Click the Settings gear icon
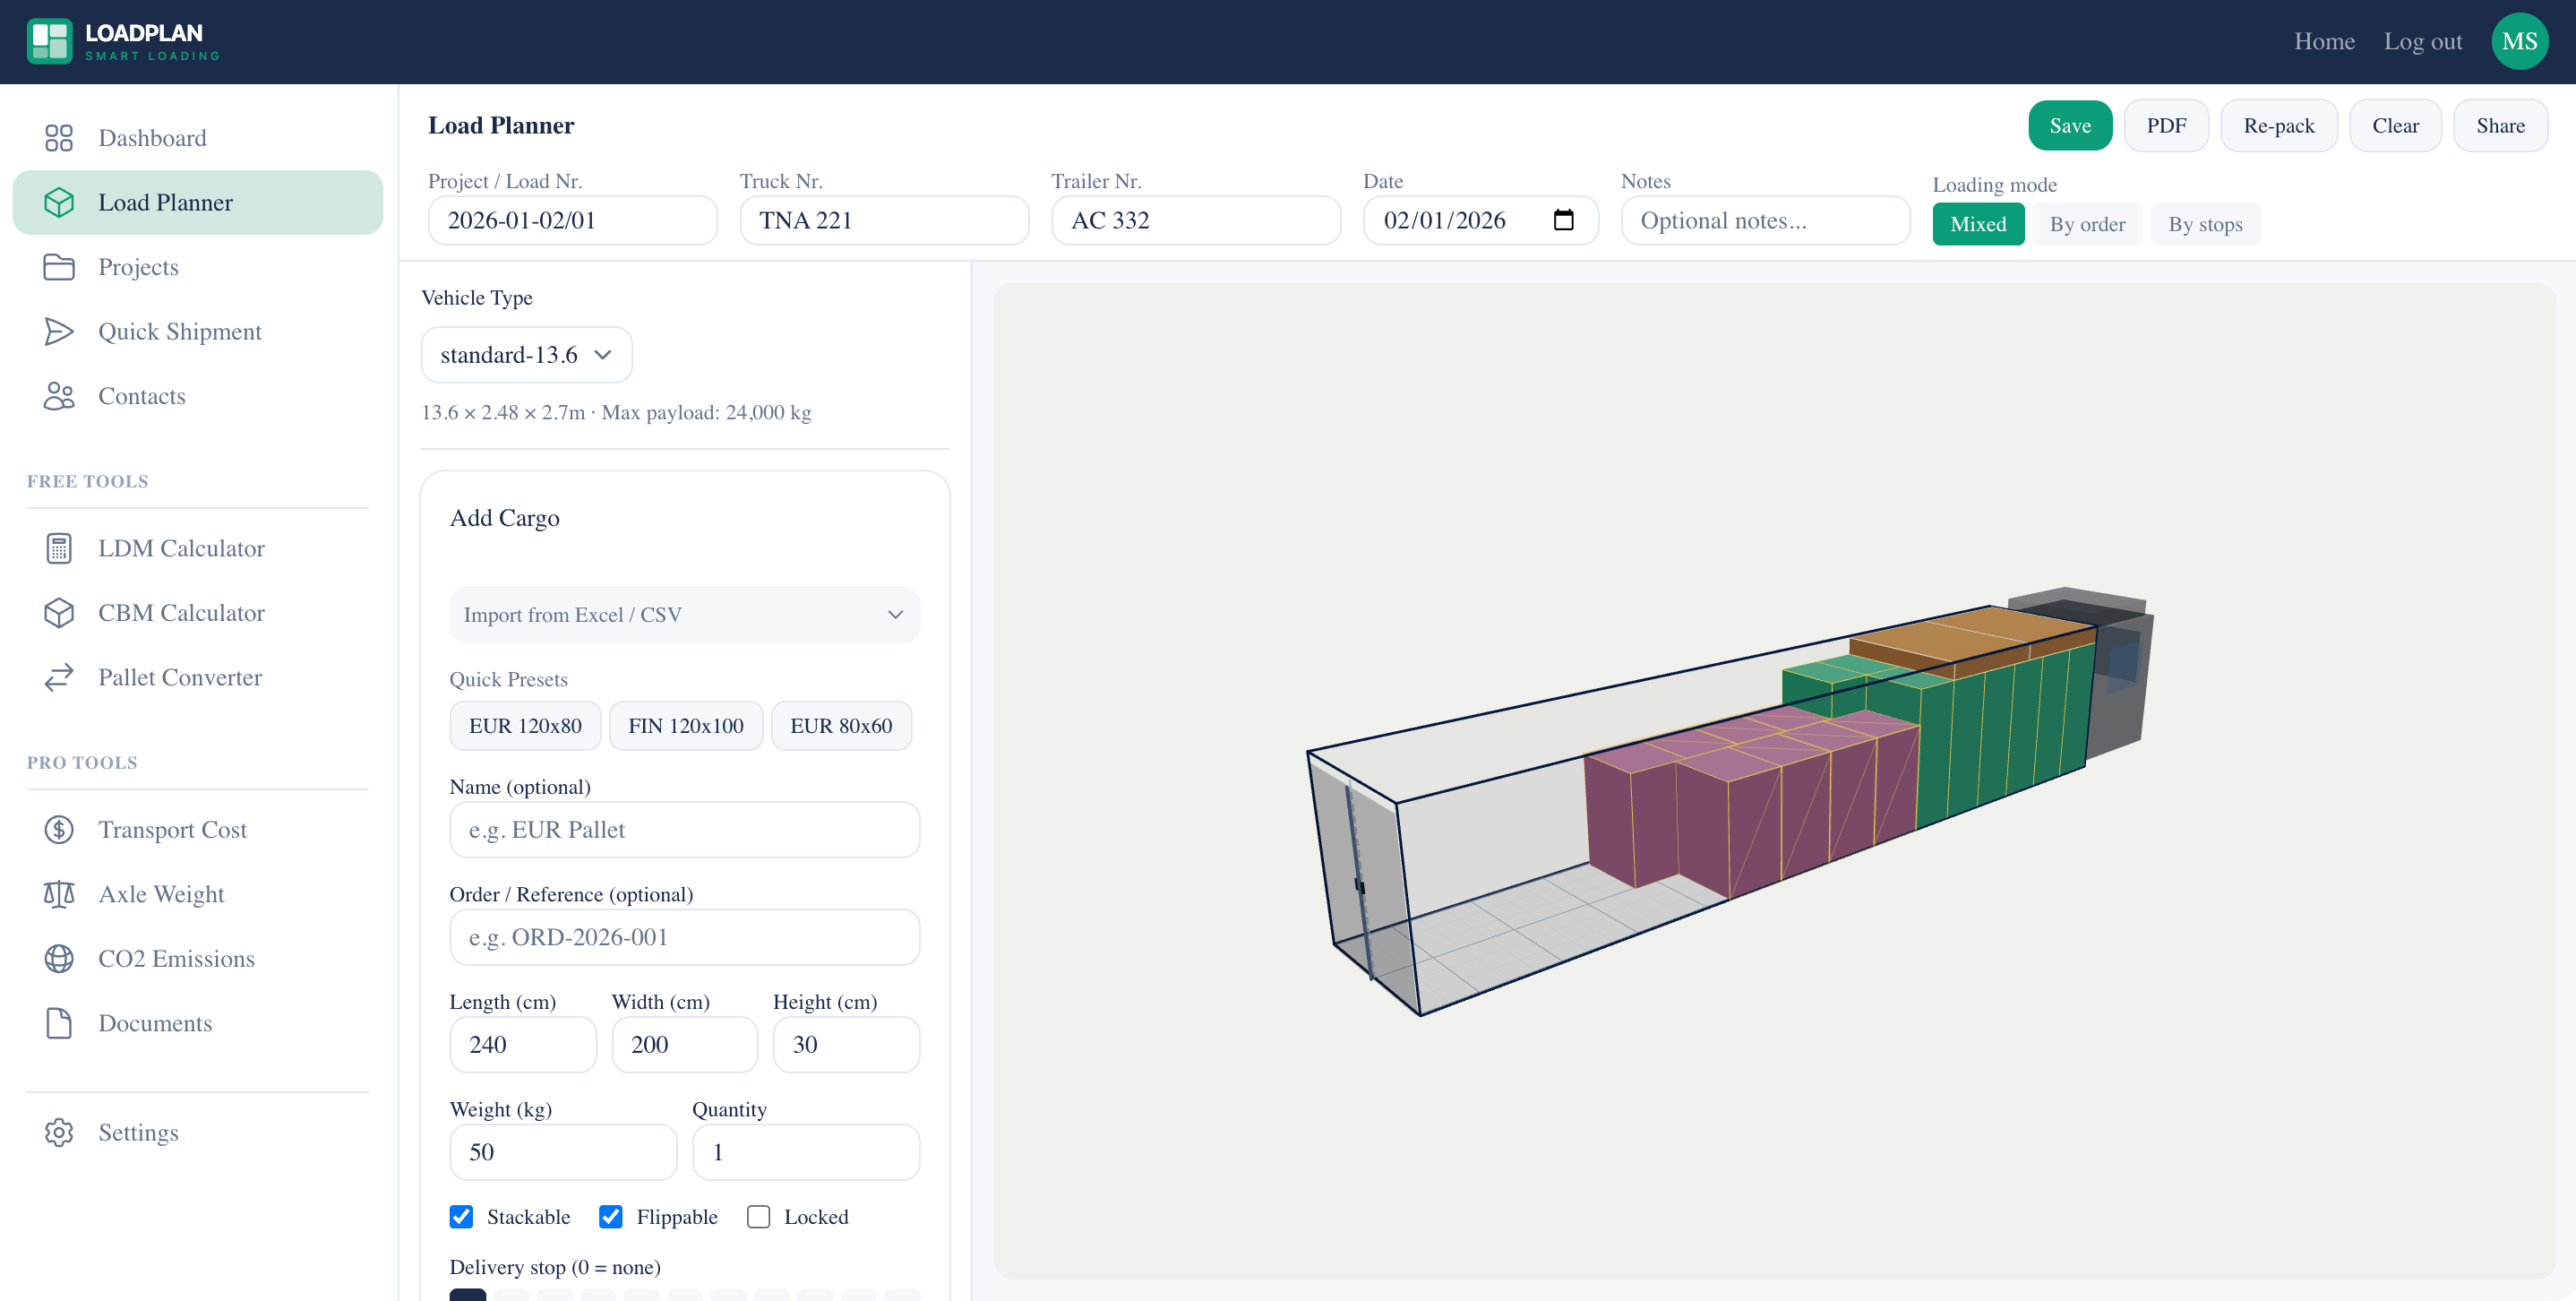The image size is (2576, 1301). [x=59, y=1132]
